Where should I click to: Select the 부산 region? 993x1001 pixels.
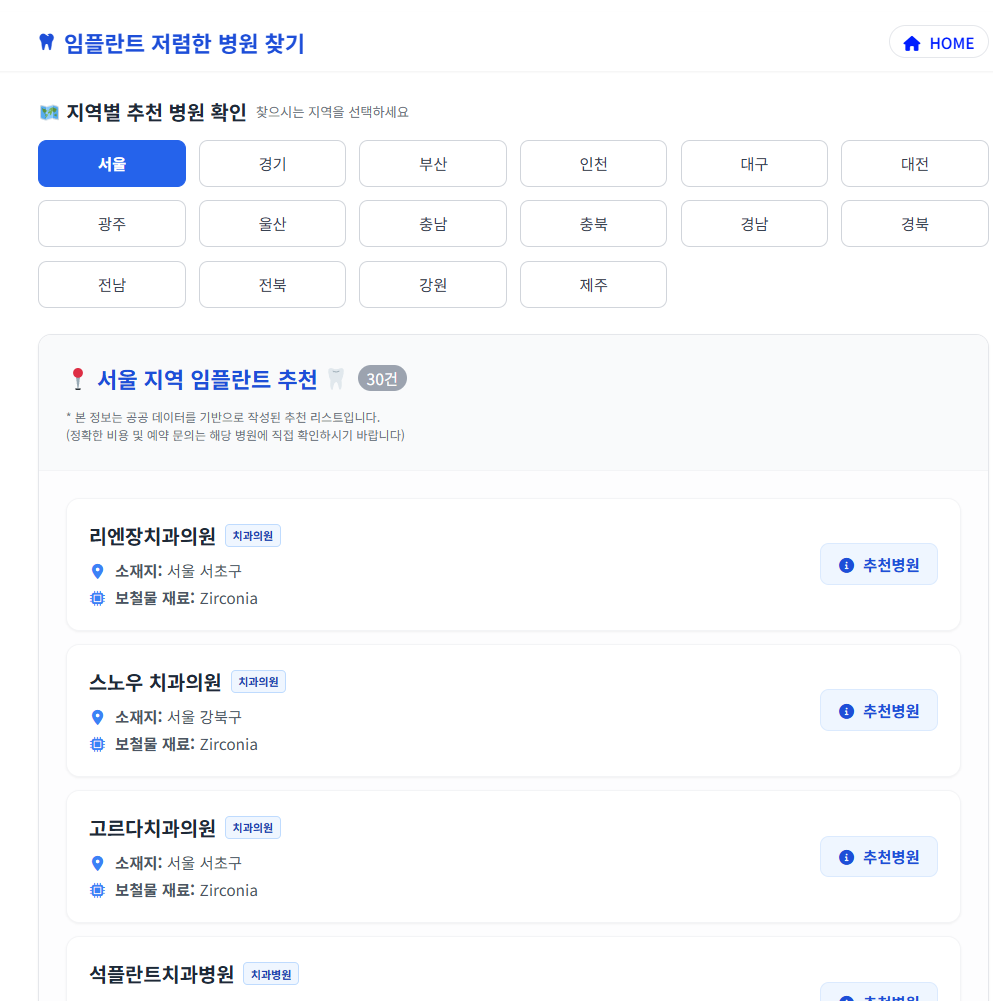tap(432, 163)
